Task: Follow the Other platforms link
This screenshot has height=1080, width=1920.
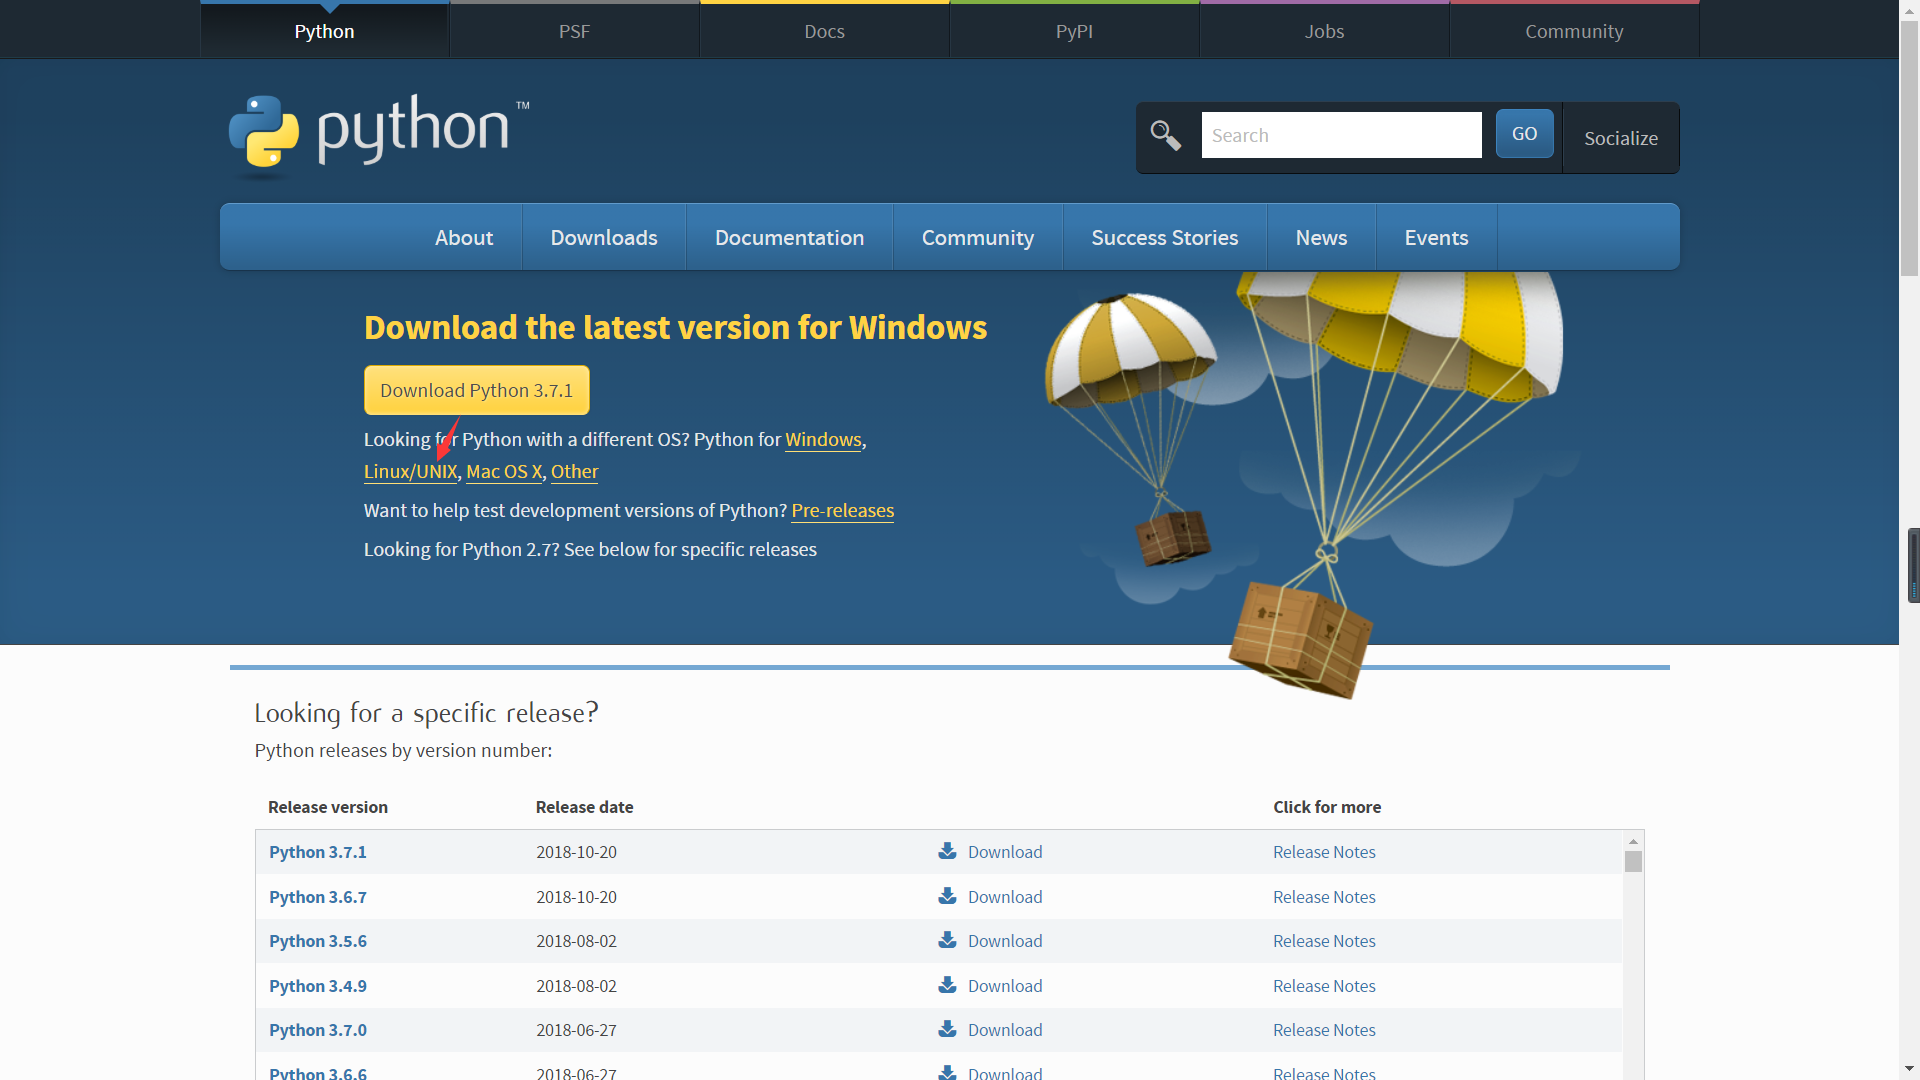Action: click(x=574, y=471)
